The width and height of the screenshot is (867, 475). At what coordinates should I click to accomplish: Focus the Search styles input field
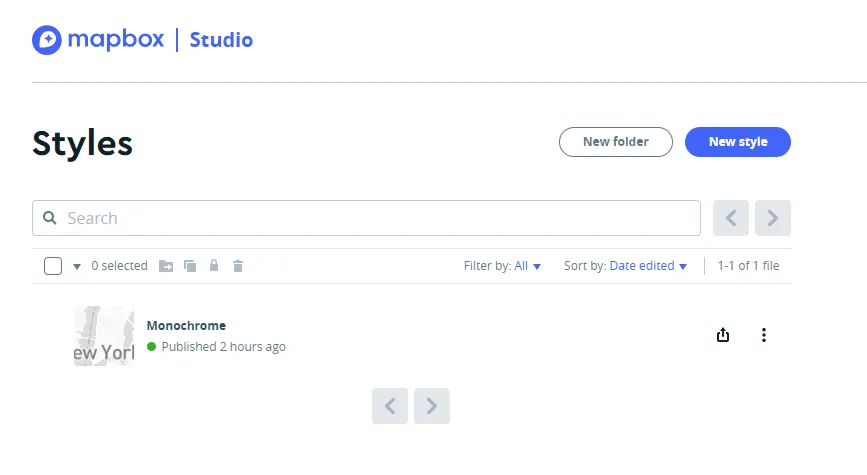(x=380, y=218)
